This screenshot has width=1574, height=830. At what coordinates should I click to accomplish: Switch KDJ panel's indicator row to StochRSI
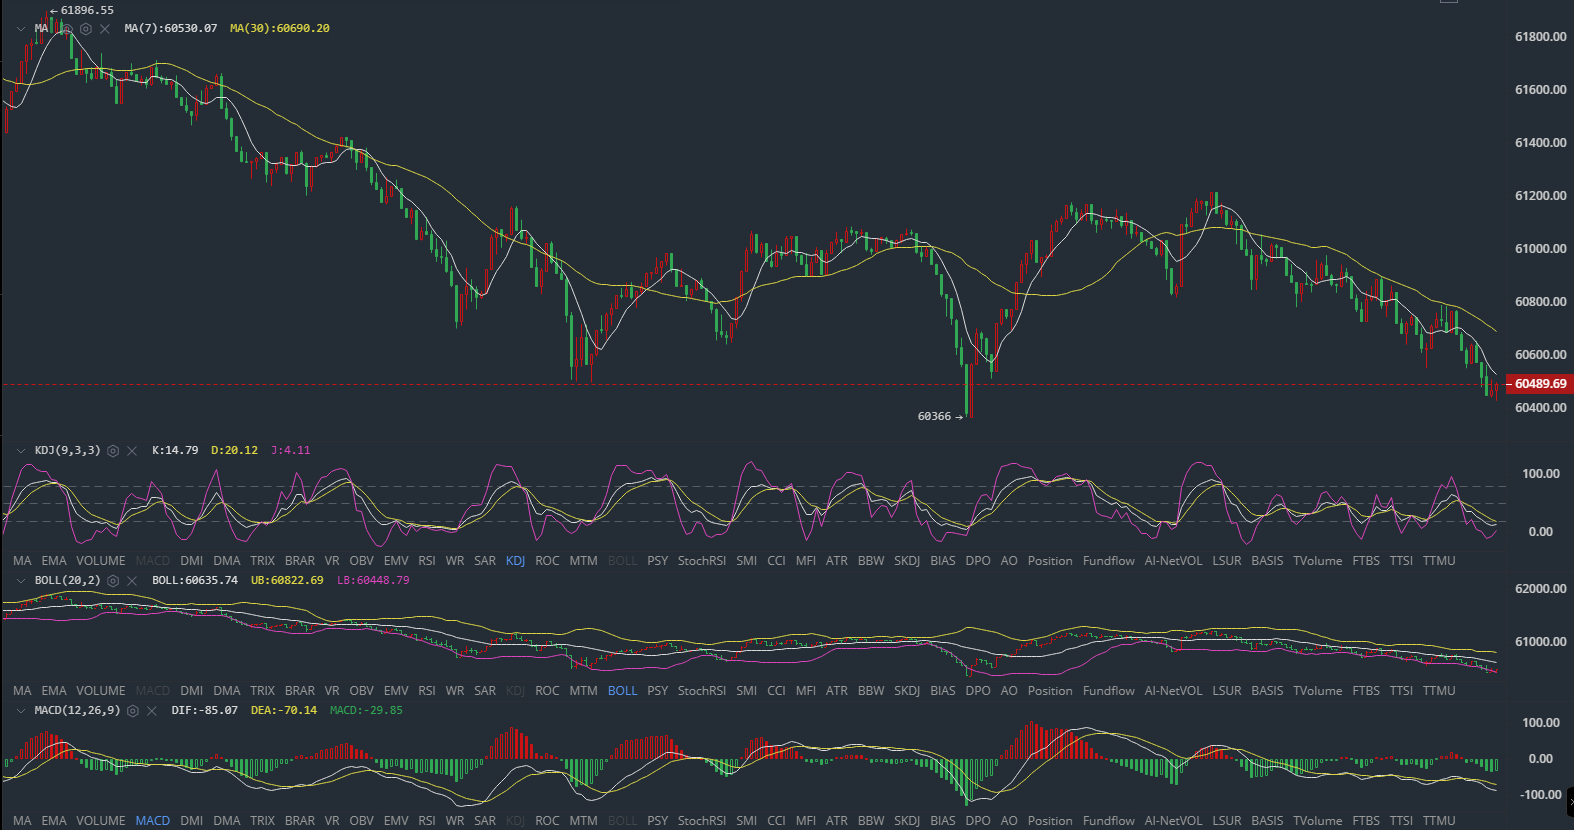pos(702,561)
